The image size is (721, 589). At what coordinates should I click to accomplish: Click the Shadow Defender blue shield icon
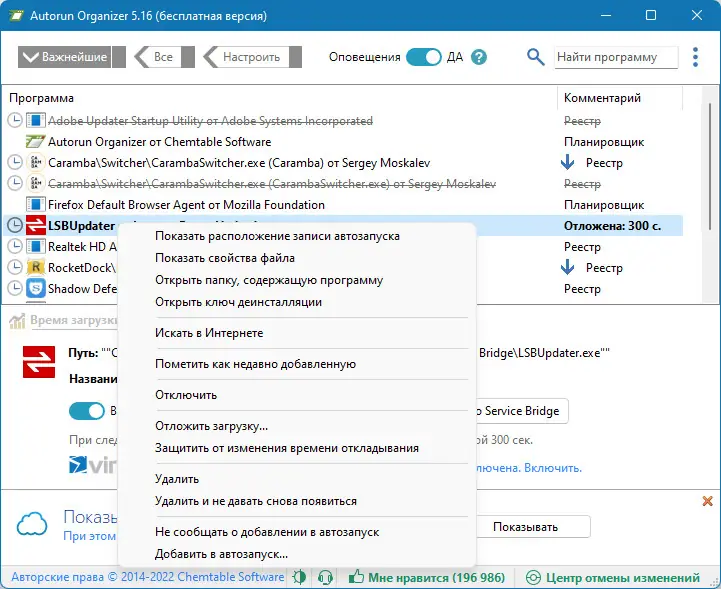pos(35,288)
